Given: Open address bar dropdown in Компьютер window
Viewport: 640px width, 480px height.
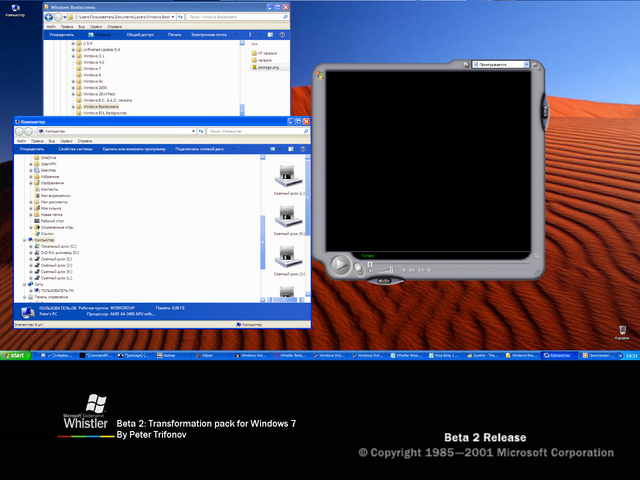Looking at the screenshot, I should coord(193,131).
